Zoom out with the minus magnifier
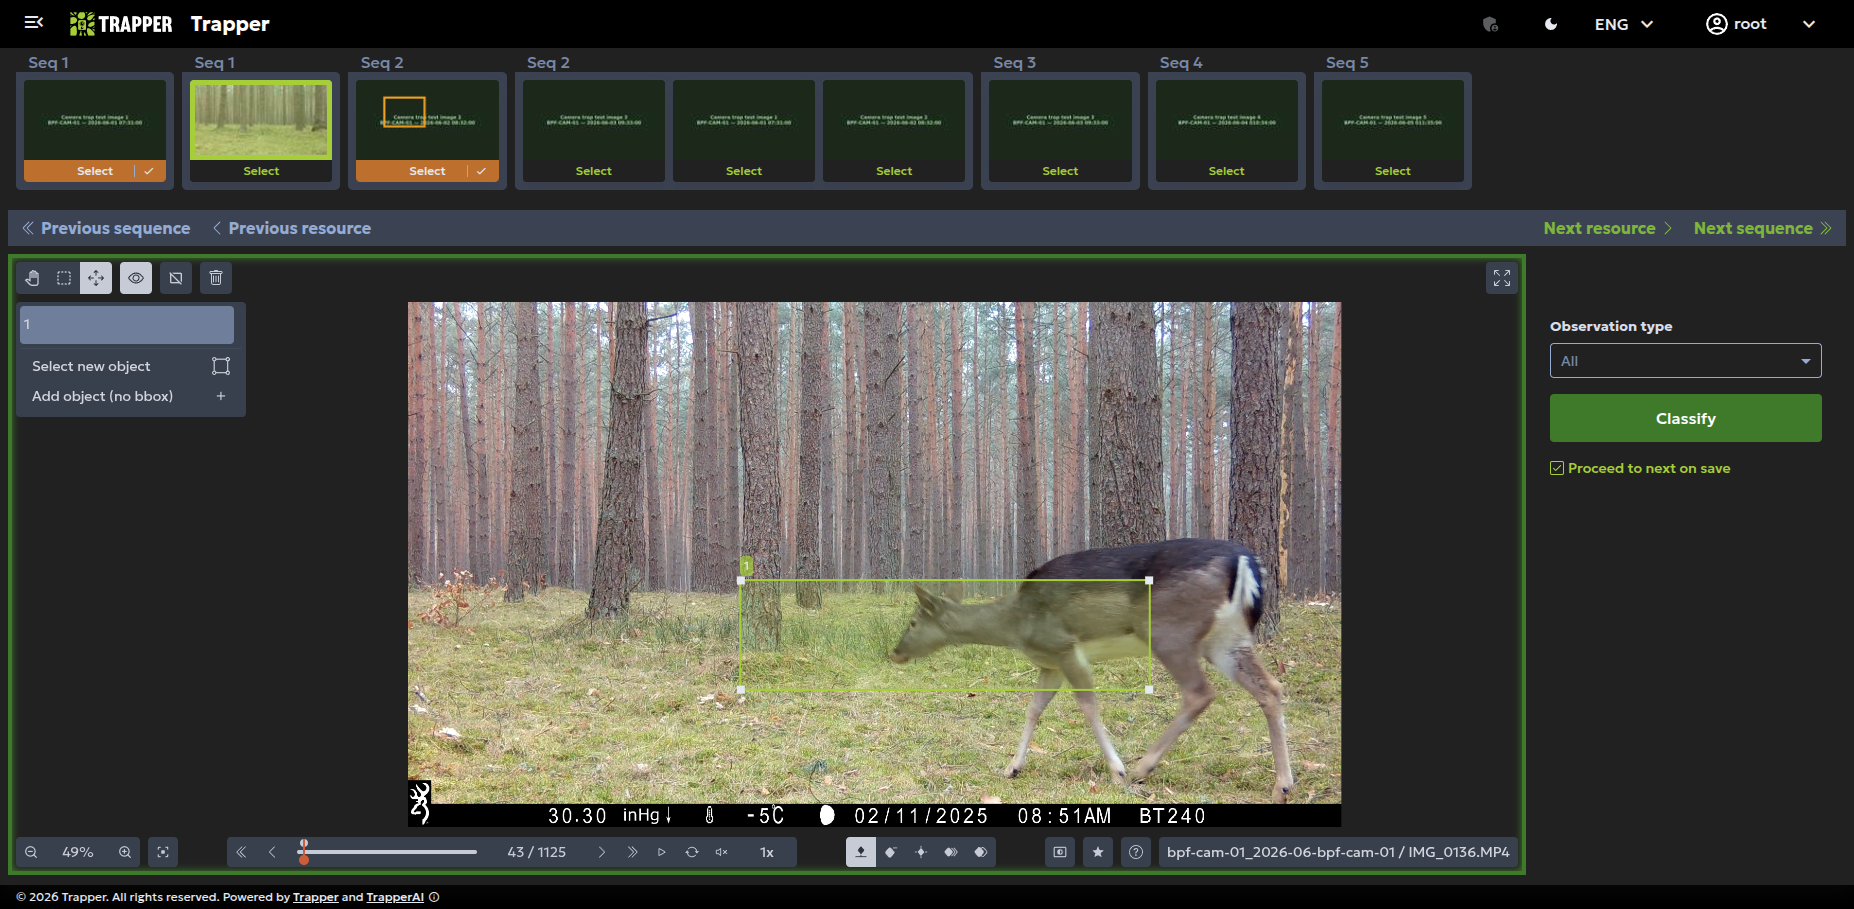 click(x=31, y=852)
